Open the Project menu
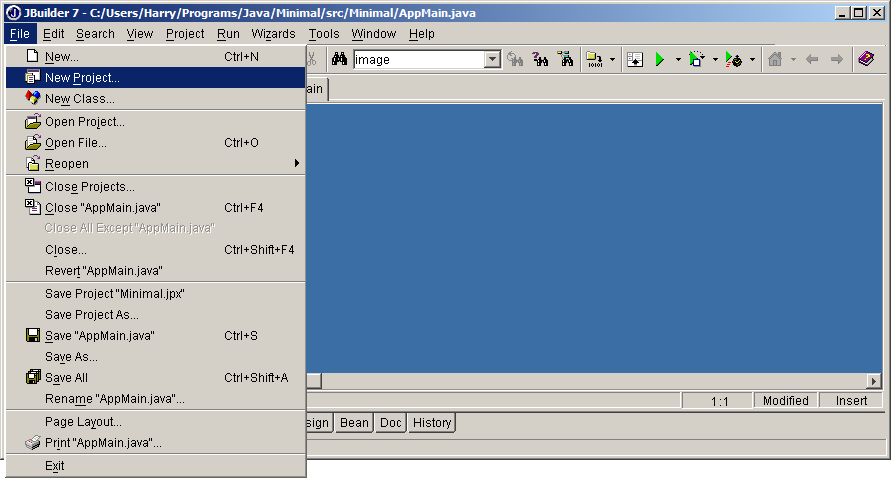Image resolution: width=891 pixels, height=478 pixels. pyautogui.click(x=185, y=34)
